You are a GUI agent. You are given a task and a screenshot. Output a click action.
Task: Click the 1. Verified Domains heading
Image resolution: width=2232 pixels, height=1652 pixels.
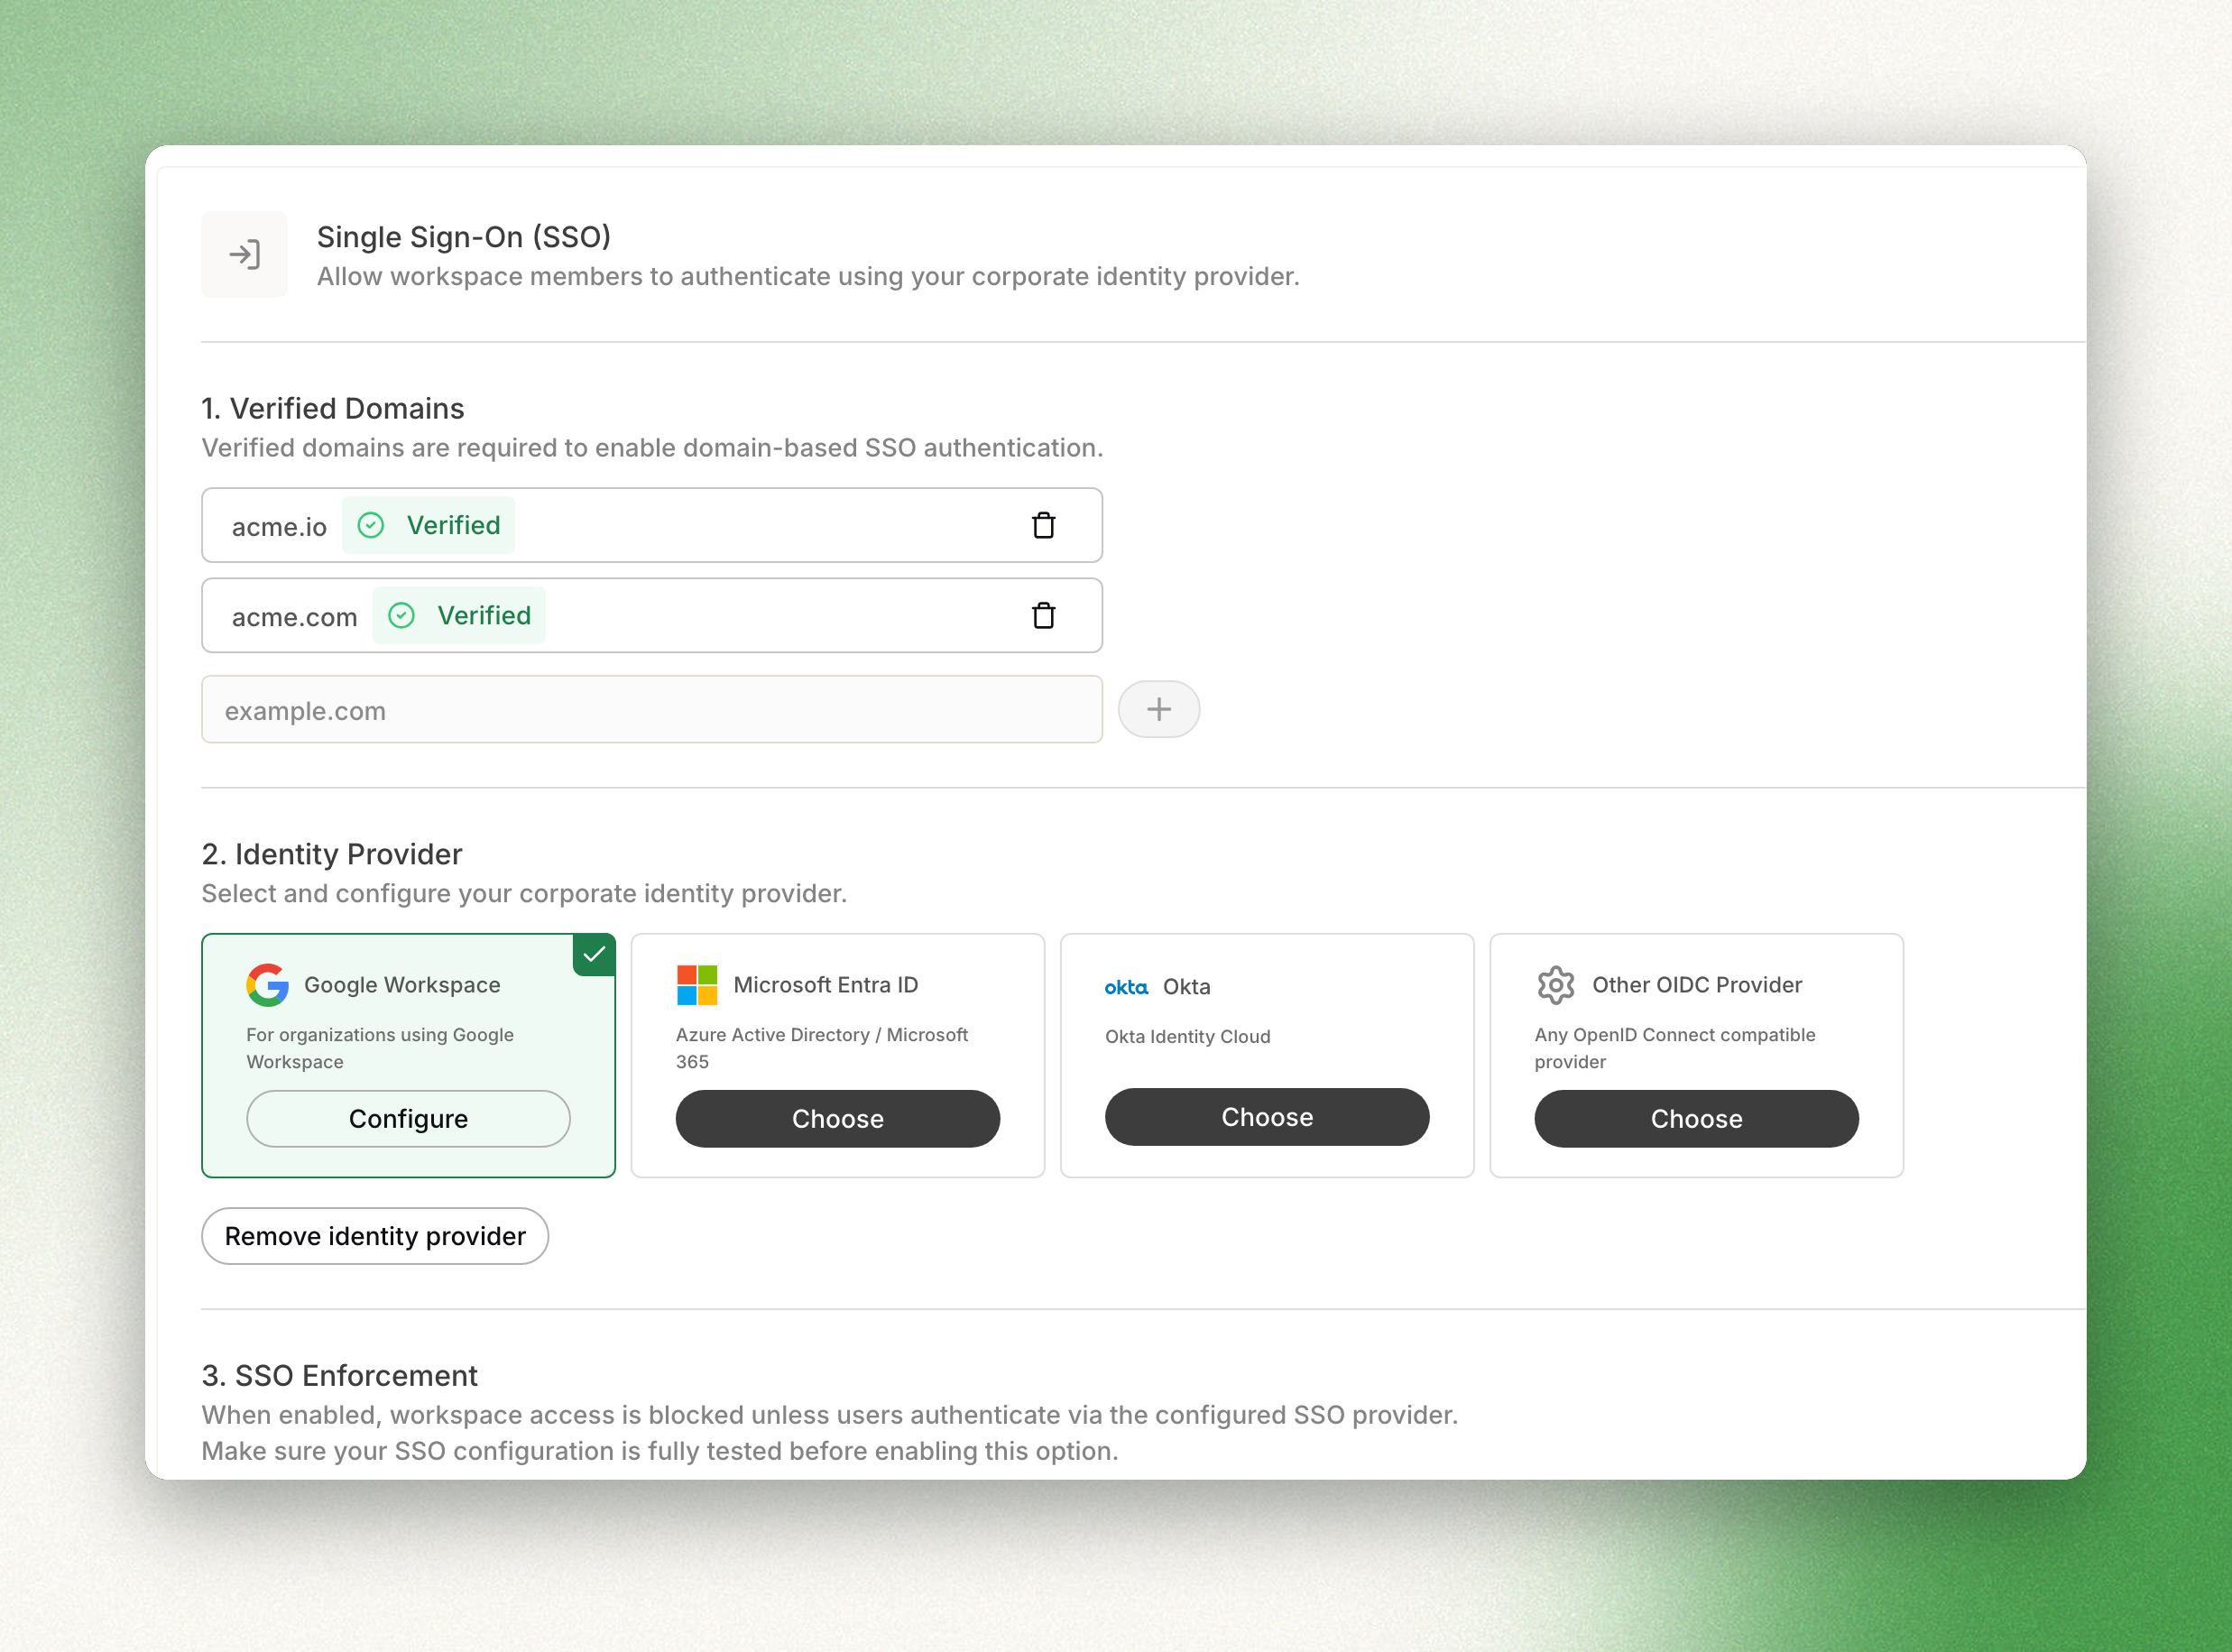(333, 408)
